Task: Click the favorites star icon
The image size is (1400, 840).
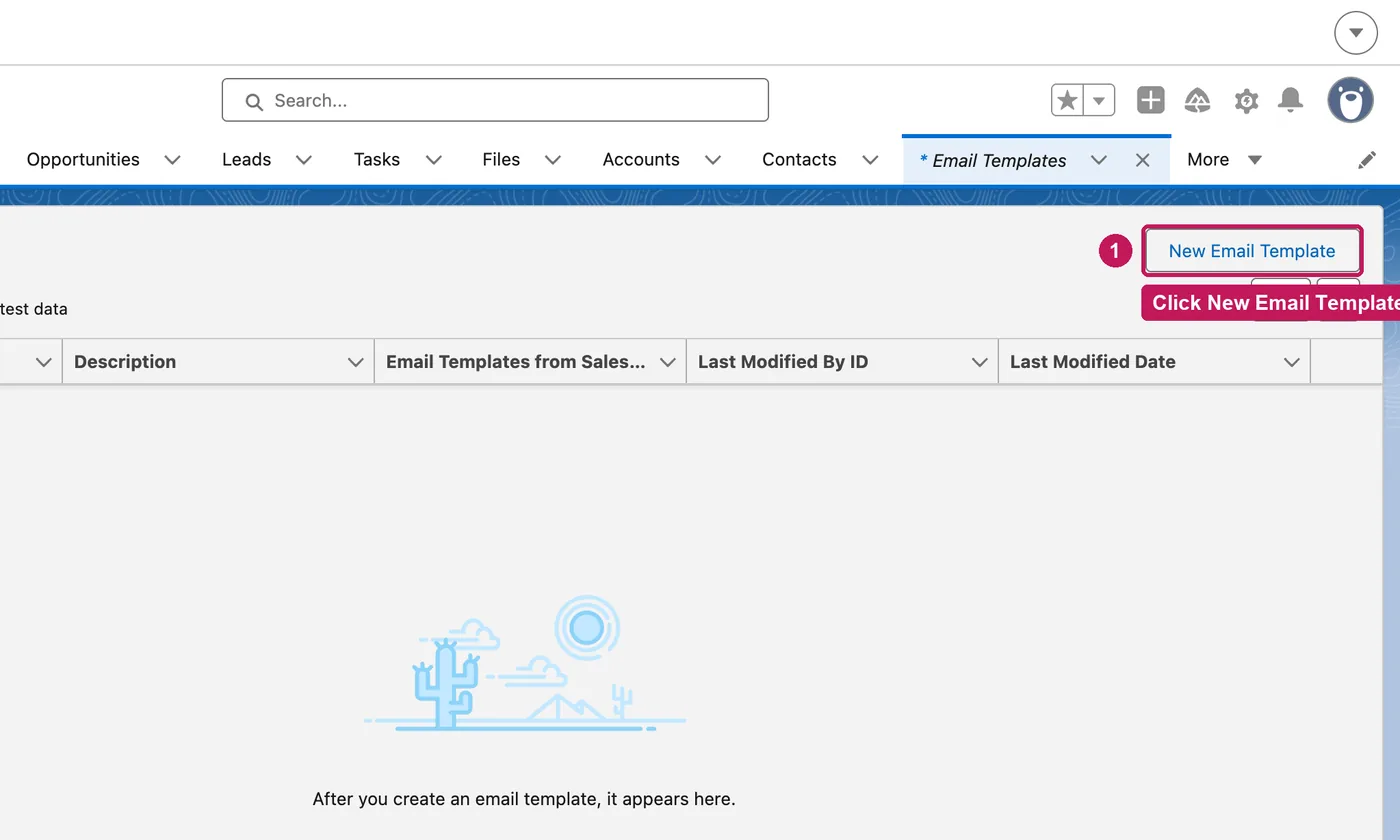Action: click(x=1068, y=100)
